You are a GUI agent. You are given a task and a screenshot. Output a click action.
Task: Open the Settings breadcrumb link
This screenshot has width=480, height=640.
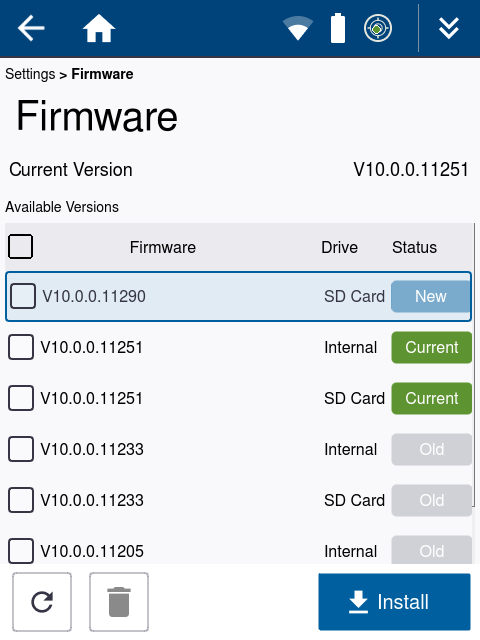30,74
